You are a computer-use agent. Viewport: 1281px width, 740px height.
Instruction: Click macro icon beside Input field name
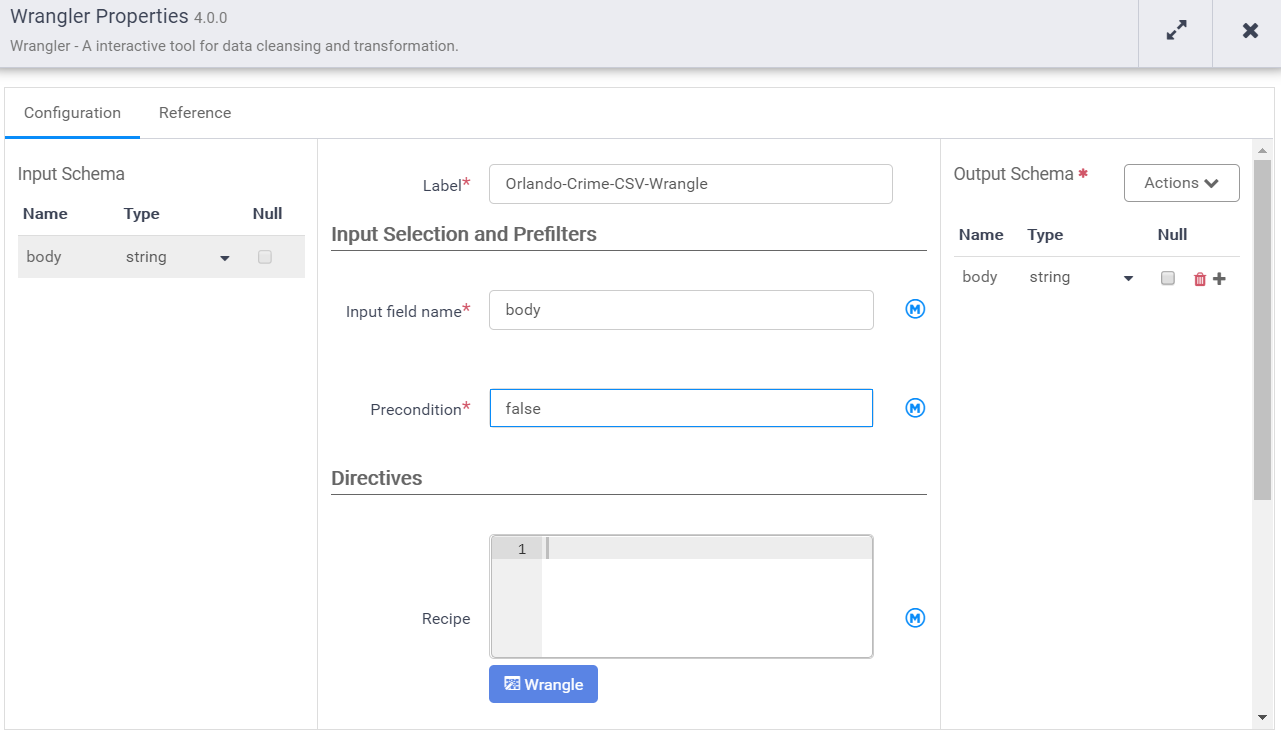pos(915,310)
